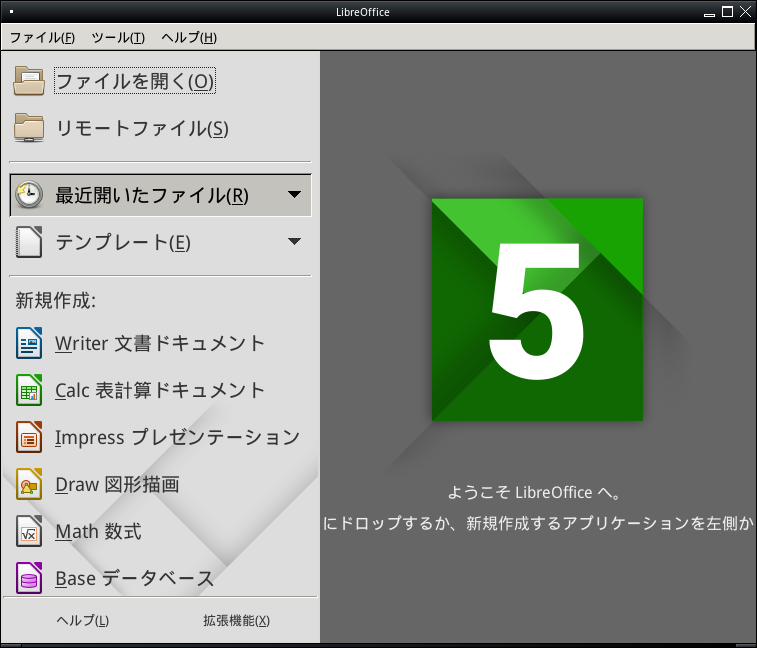Create a Draw 図形描画

117,484
